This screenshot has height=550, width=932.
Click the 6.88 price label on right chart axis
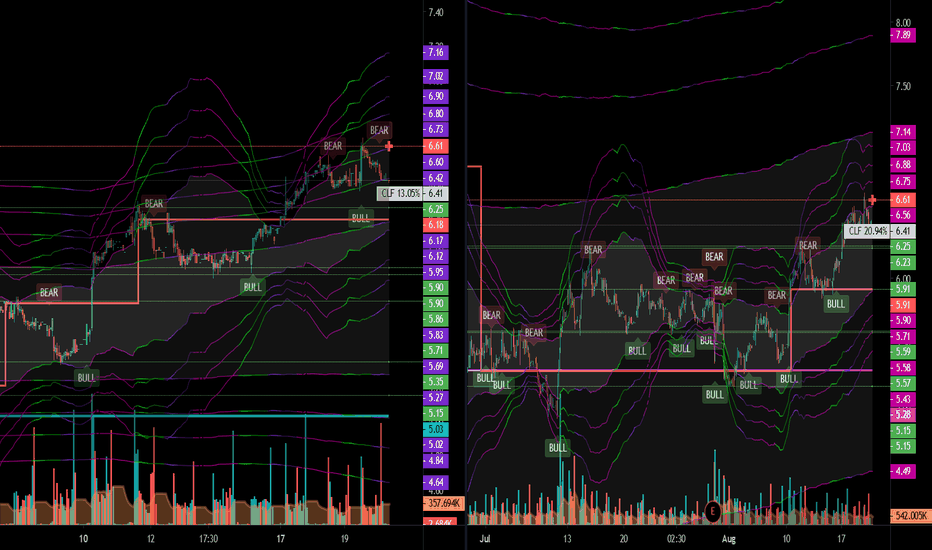click(x=903, y=165)
